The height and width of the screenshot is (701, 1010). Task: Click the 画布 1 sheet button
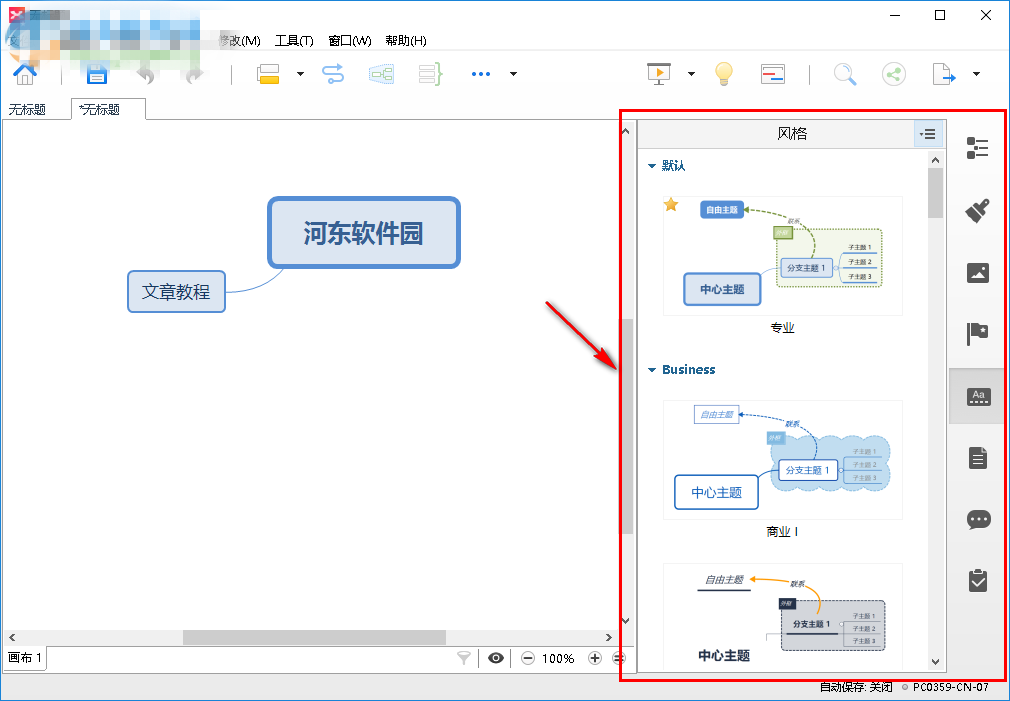click(26, 658)
